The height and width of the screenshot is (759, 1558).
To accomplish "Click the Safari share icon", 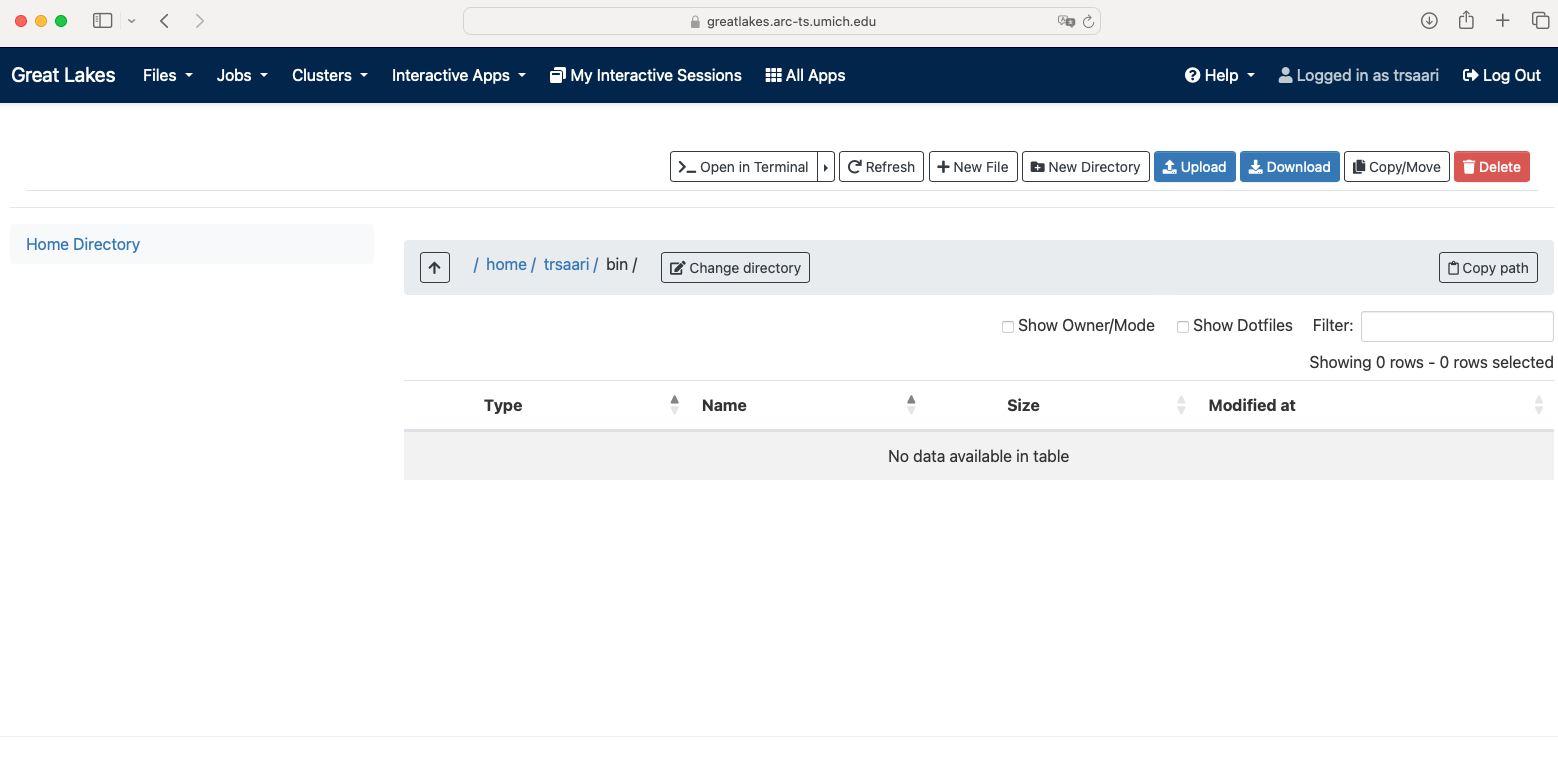I will 1466,21.
